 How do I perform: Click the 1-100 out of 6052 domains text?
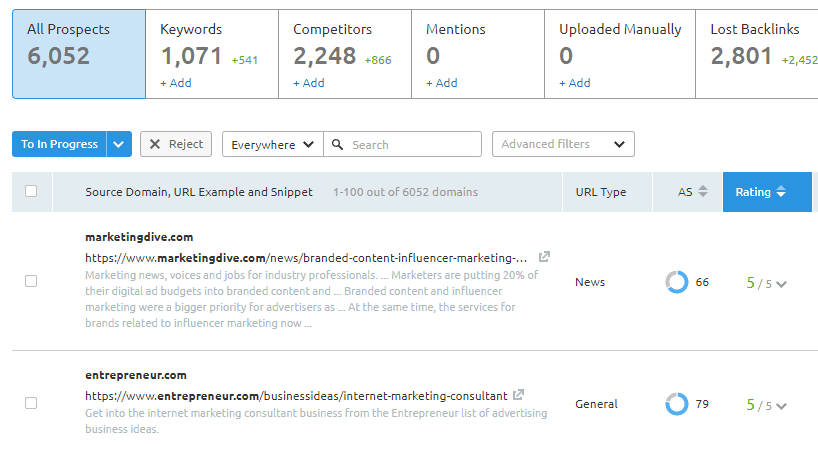coord(405,192)
